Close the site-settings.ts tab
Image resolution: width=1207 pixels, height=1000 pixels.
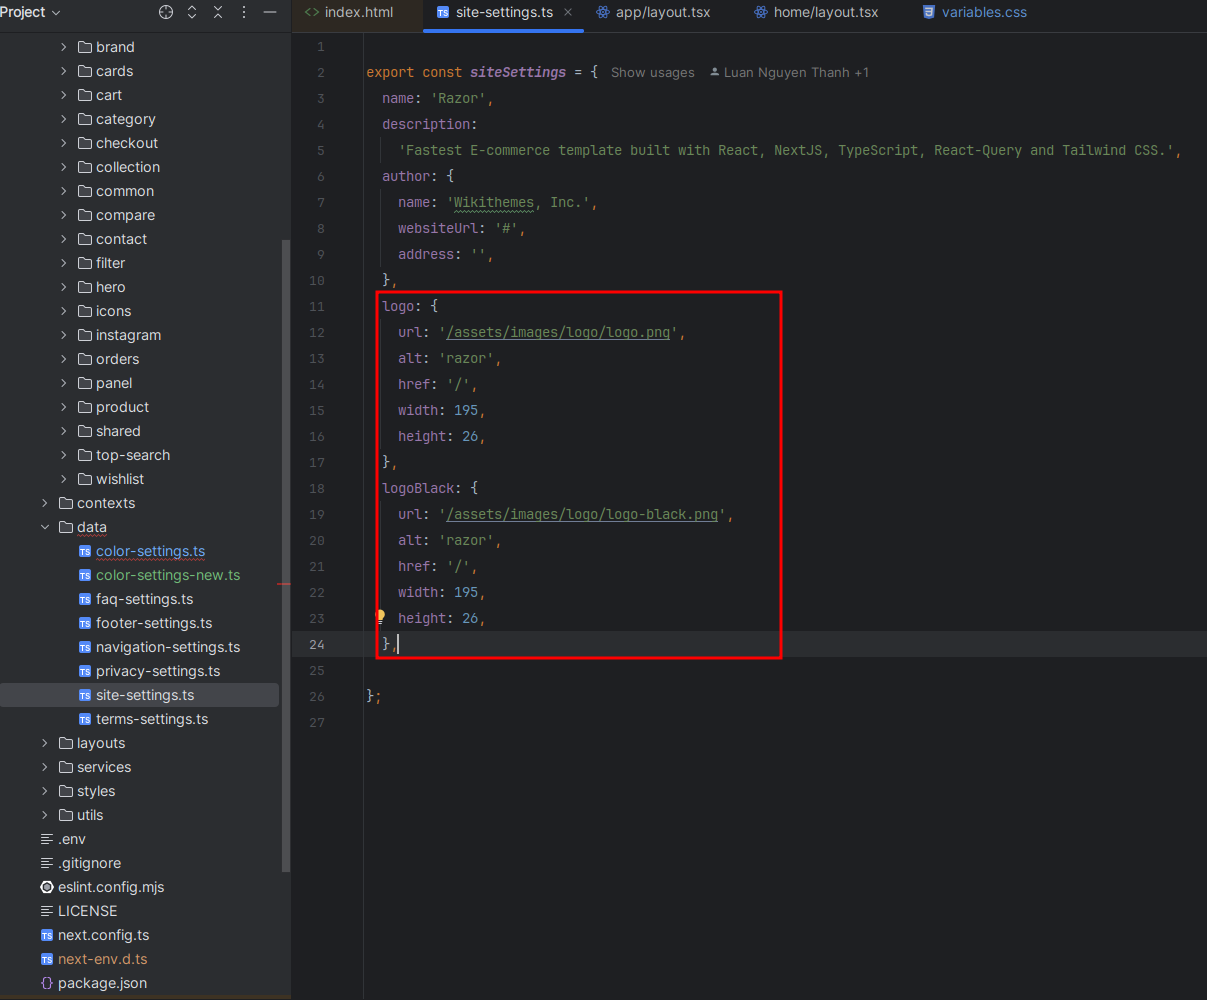568,12
